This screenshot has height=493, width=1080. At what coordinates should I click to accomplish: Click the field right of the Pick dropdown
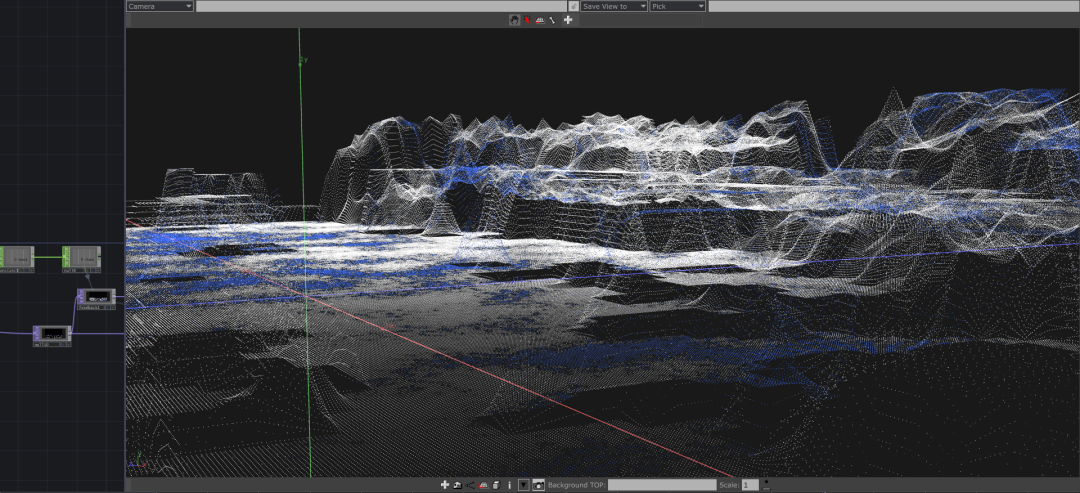pos(894,6)
